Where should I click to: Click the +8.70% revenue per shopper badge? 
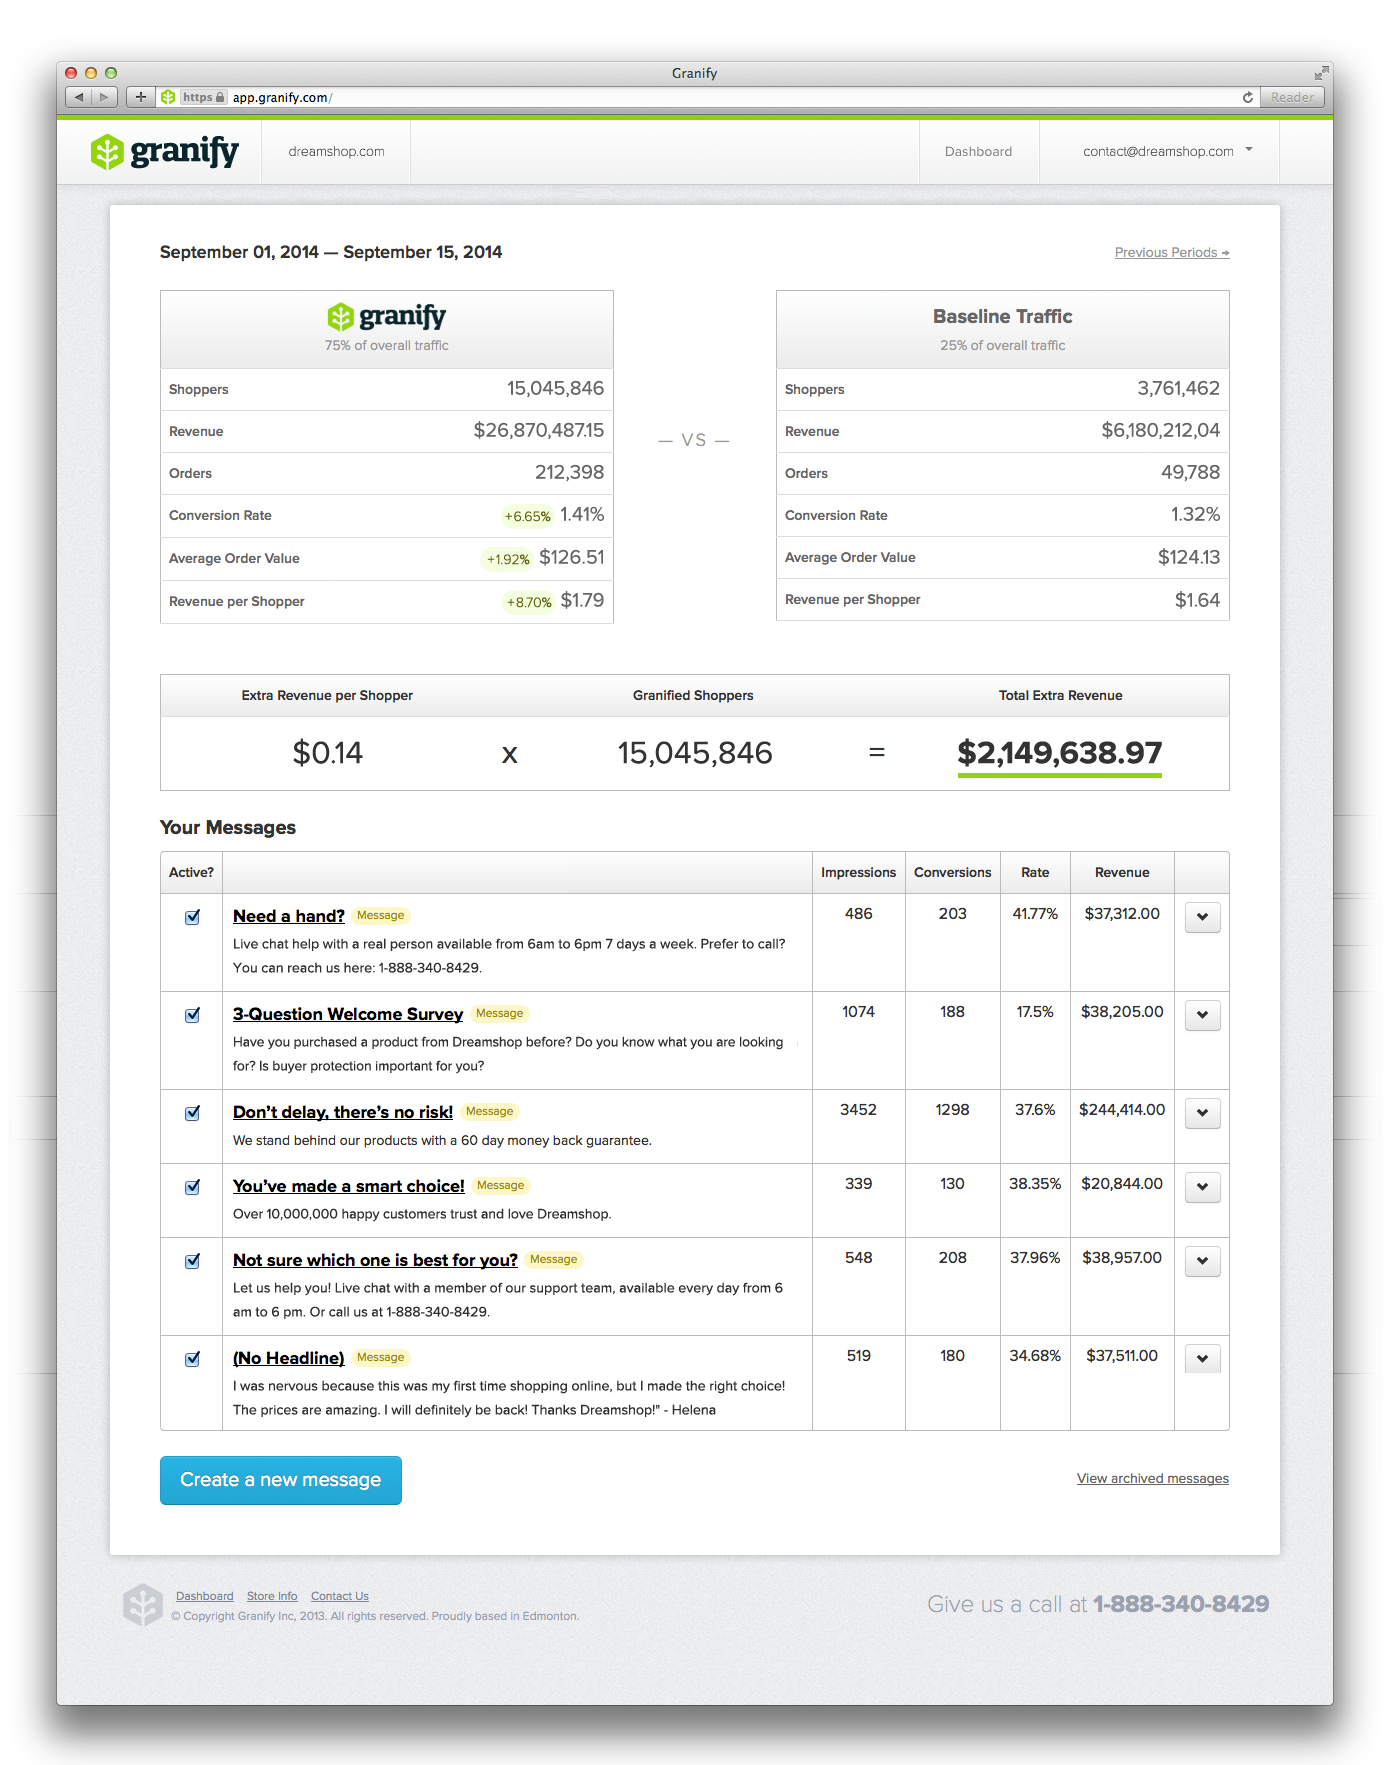(529, 603)
